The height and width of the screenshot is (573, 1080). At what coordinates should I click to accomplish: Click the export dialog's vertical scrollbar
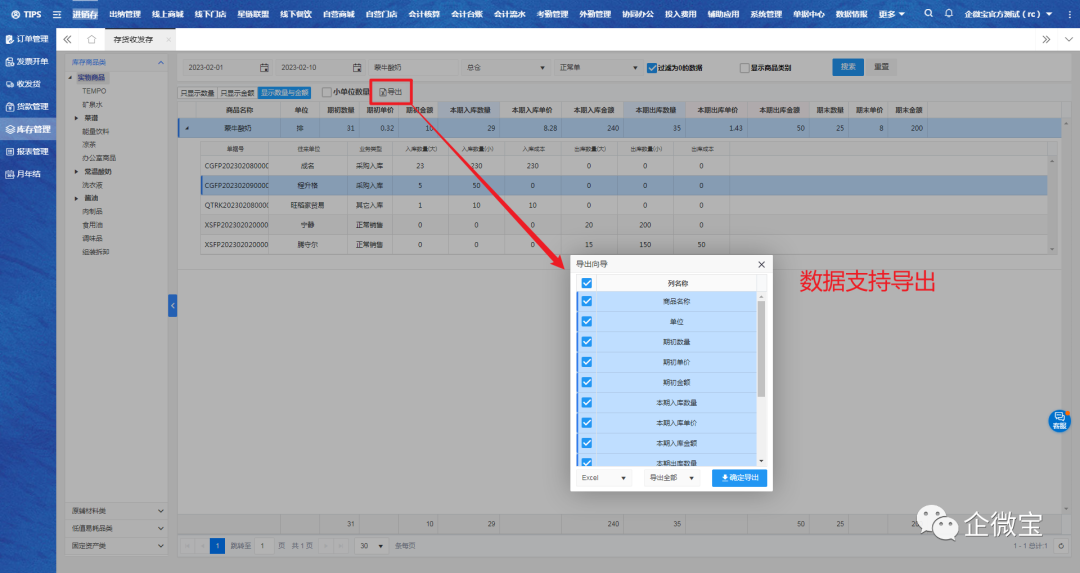762,350
